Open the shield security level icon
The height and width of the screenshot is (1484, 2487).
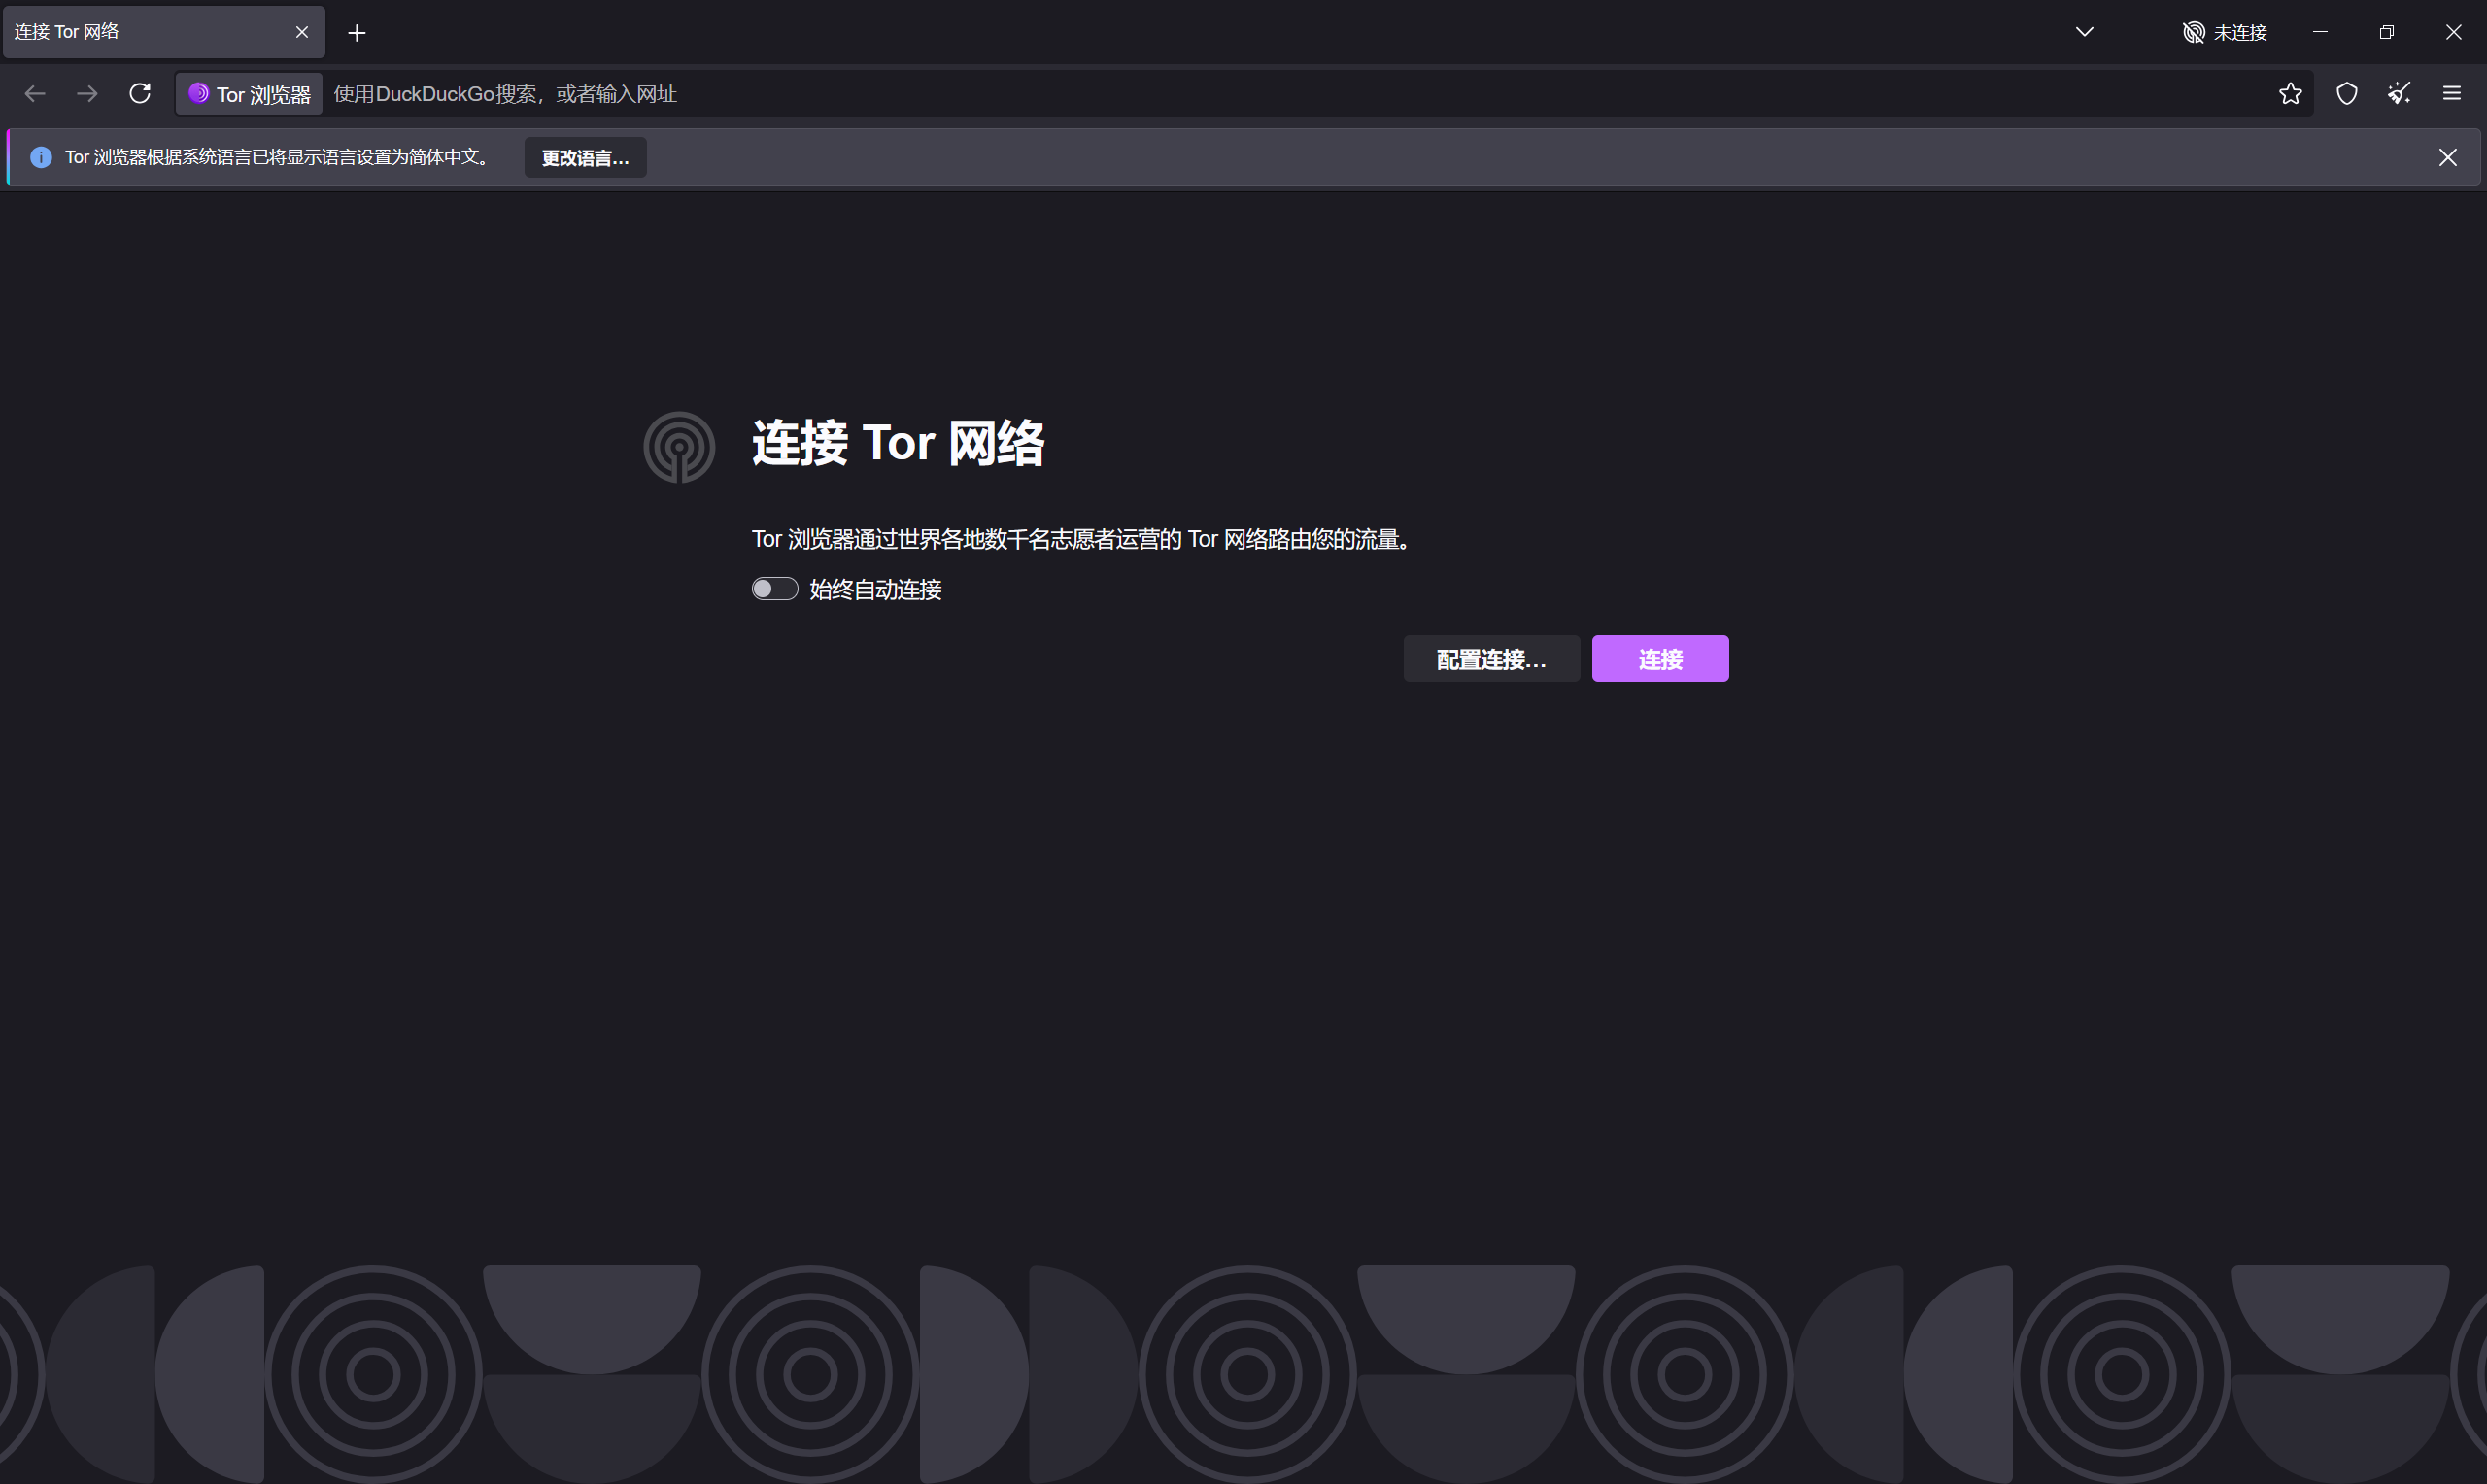coord(2347,94)
